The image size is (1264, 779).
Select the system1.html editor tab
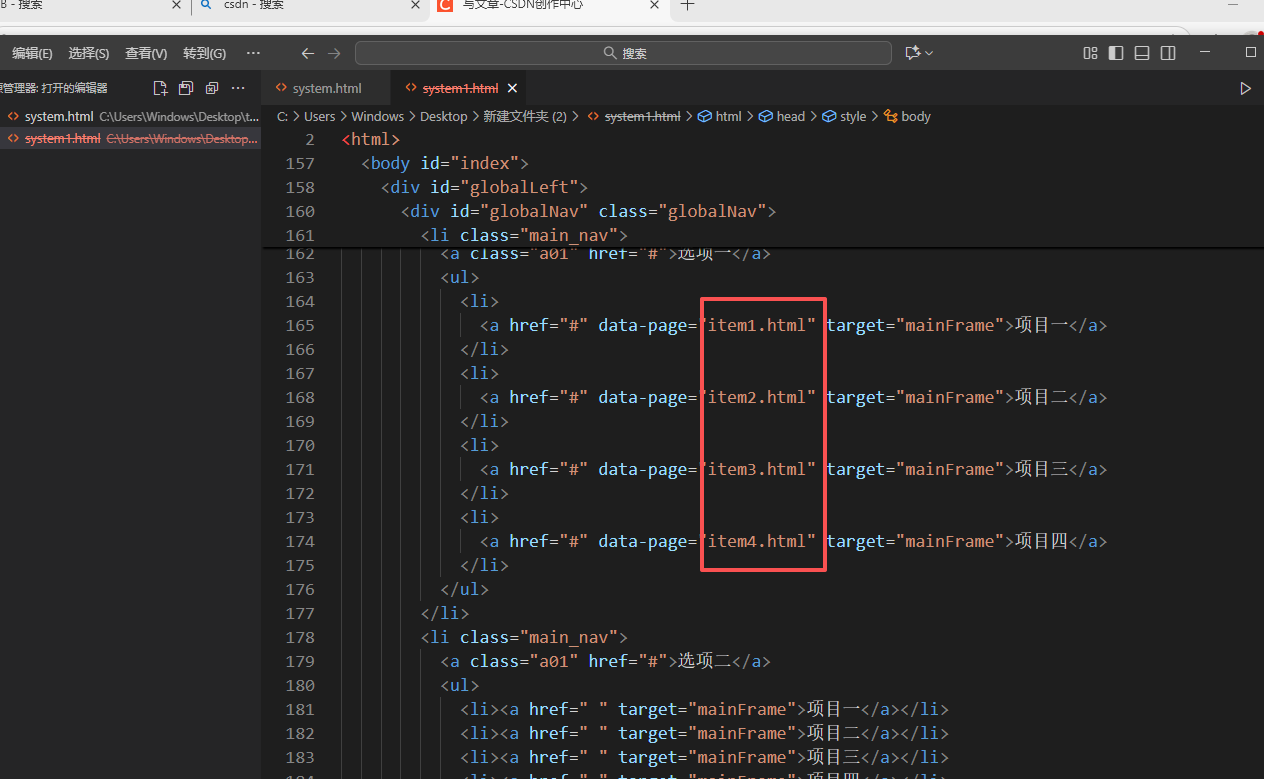click(x=460, y=88)
